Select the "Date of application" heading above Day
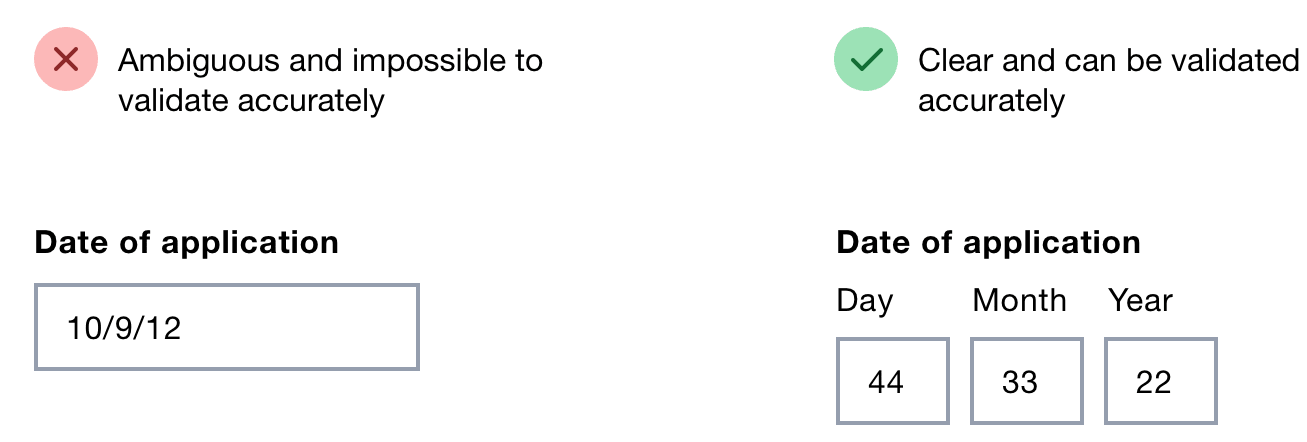 point(988,243)
